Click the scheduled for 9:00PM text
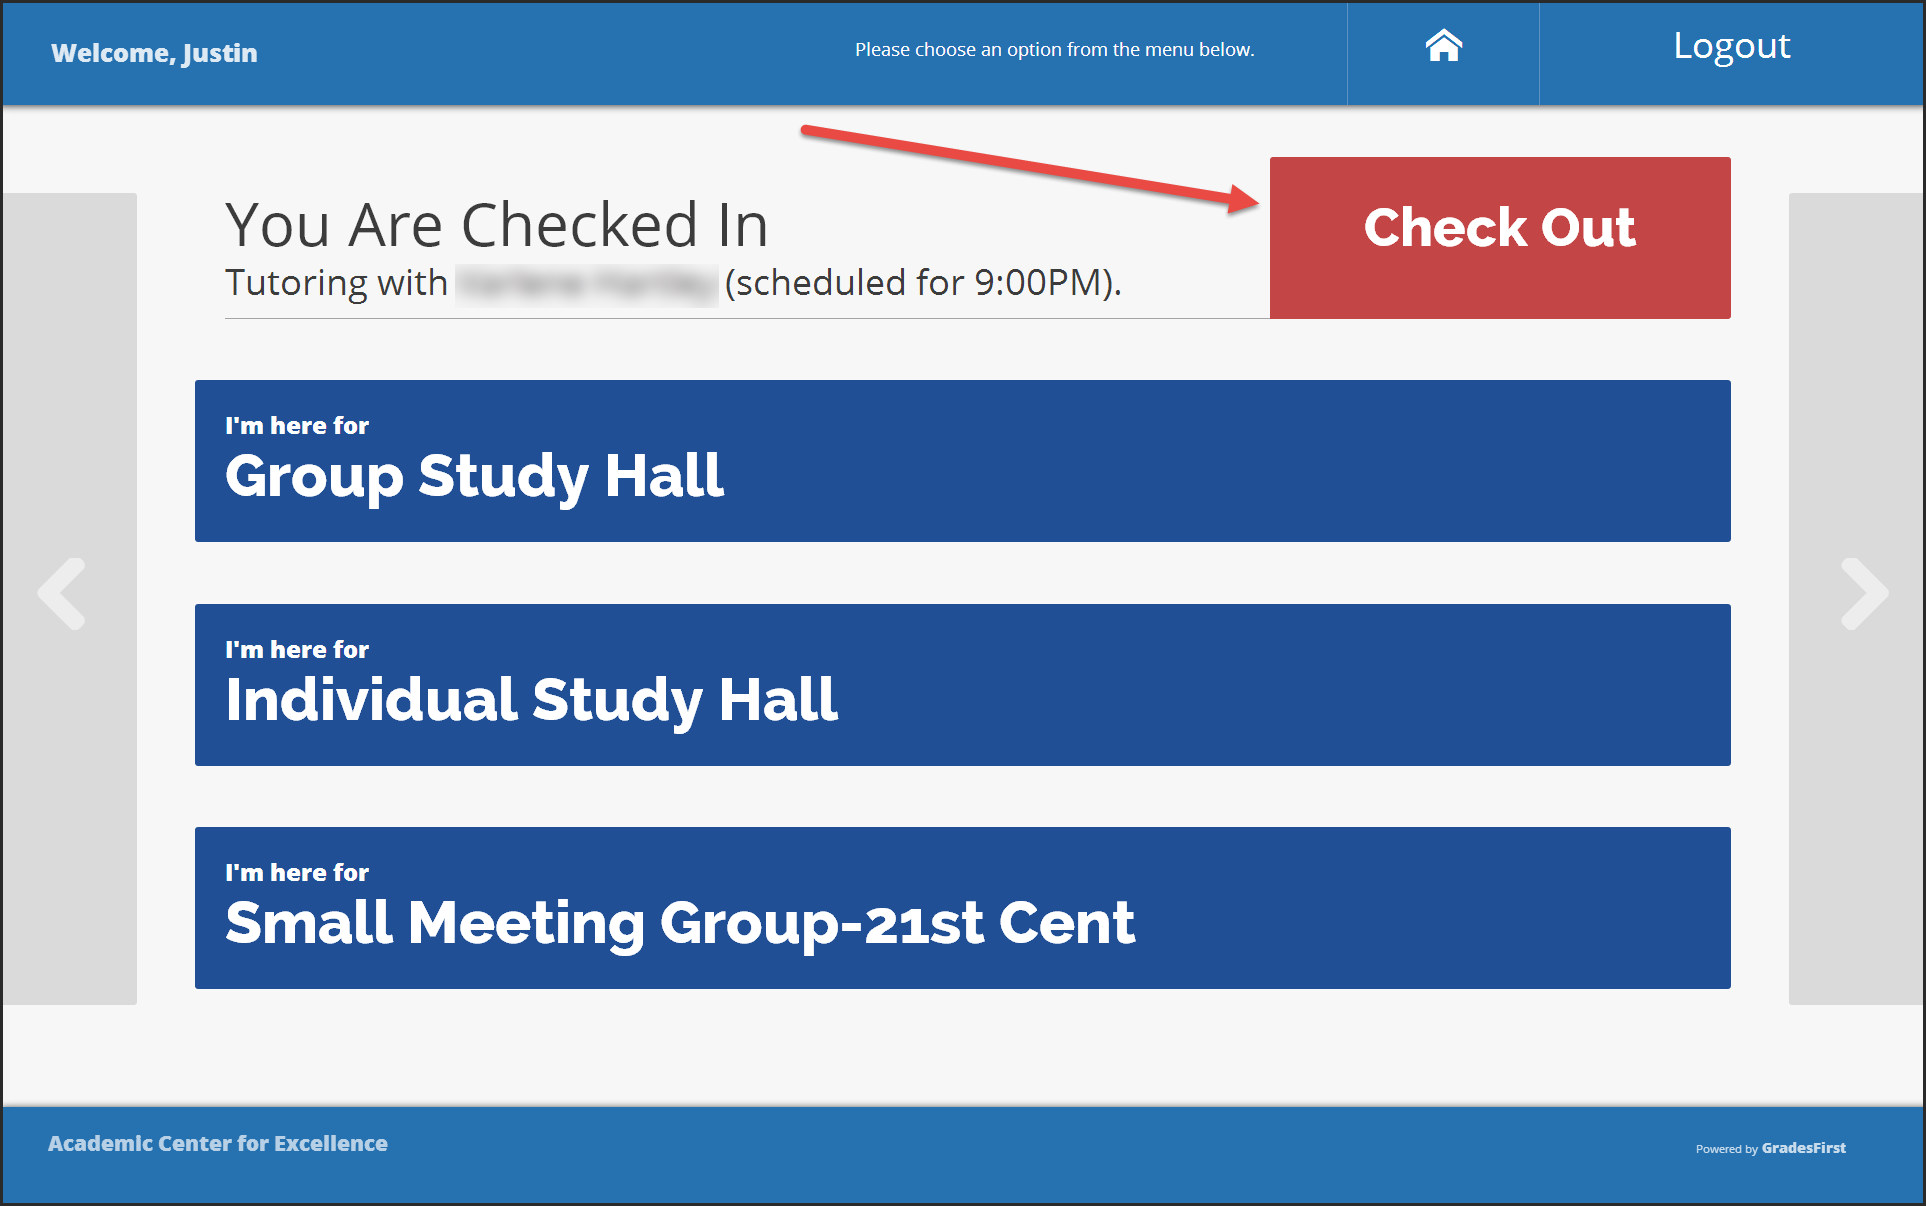This screenshot has height=1206, width=1926. coord(922,284)
